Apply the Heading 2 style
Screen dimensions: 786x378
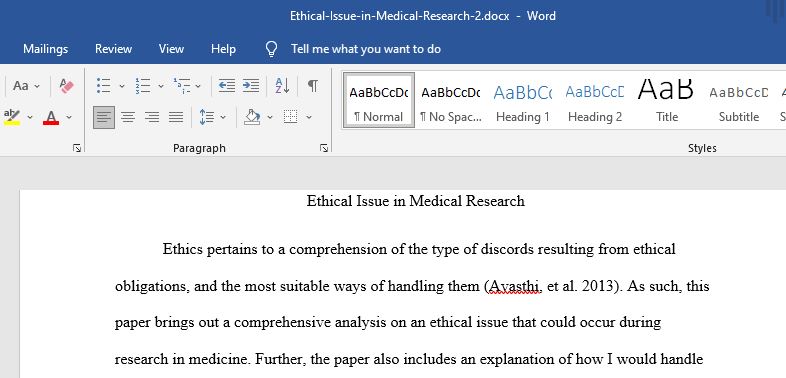595,100
